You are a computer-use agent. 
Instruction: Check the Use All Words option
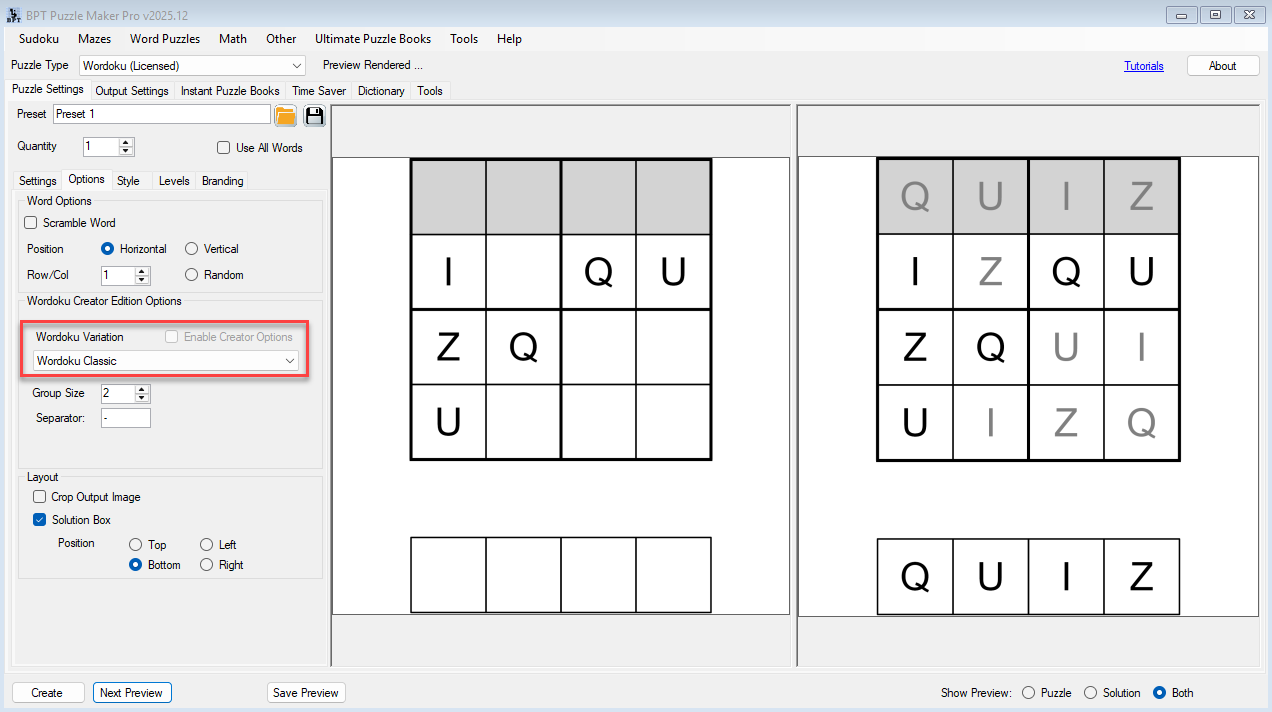click(x=224, y=148)
